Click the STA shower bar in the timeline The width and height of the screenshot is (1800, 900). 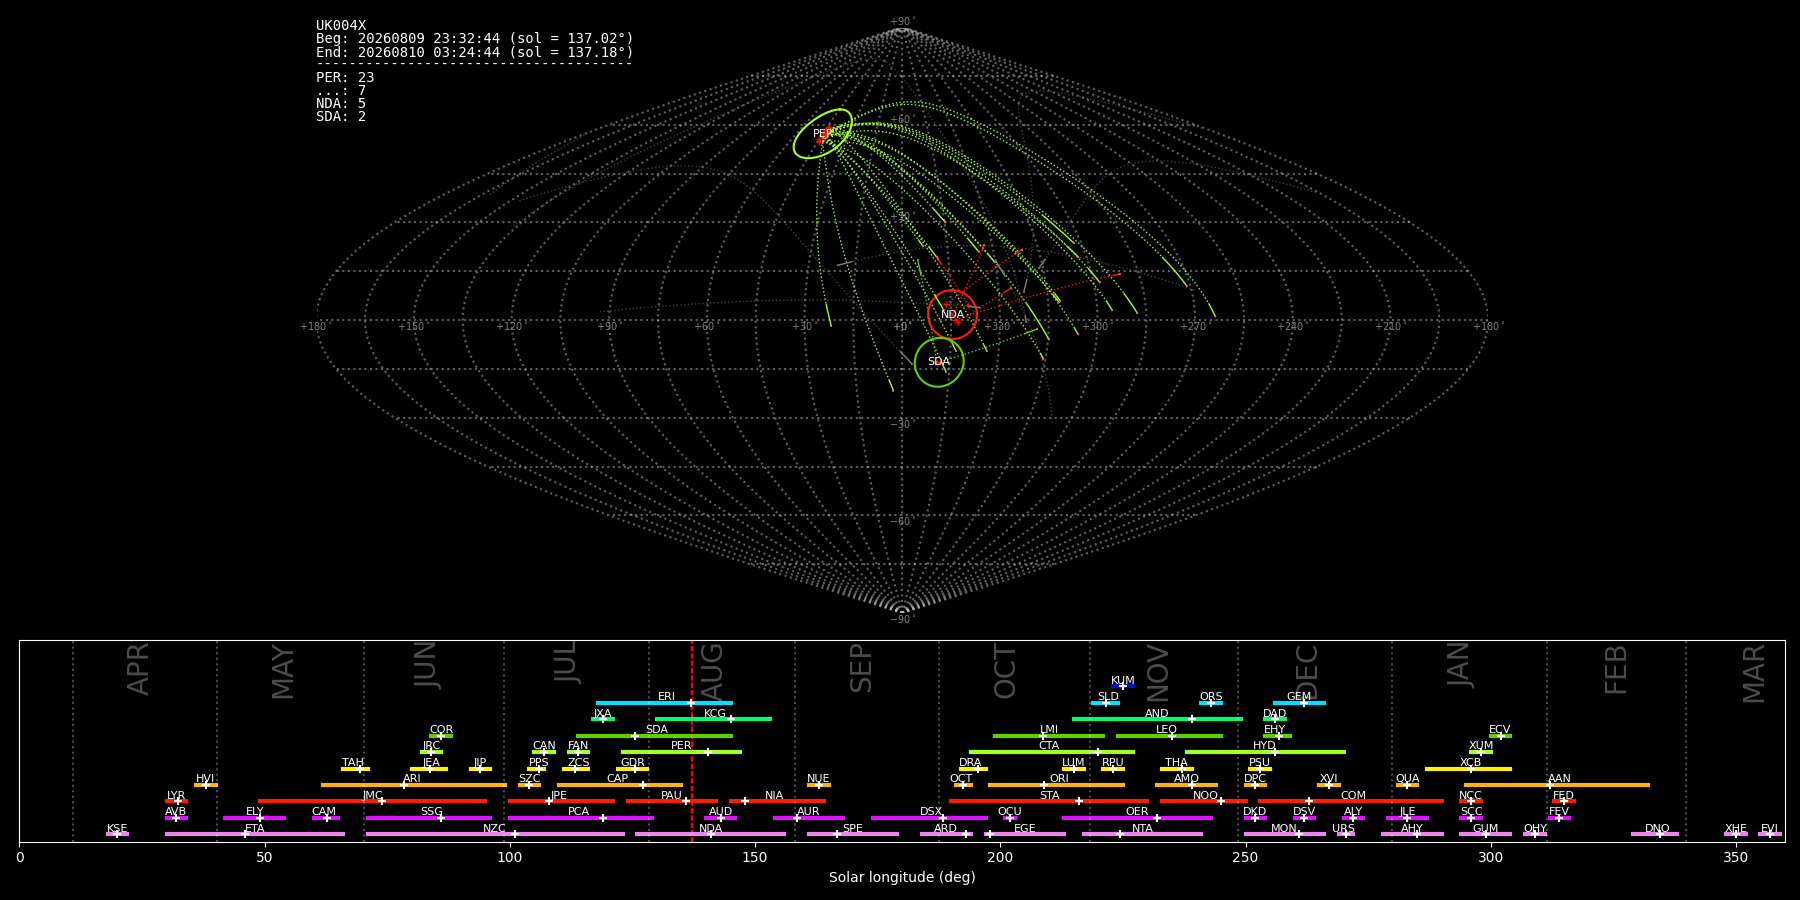coord(1049,801)
